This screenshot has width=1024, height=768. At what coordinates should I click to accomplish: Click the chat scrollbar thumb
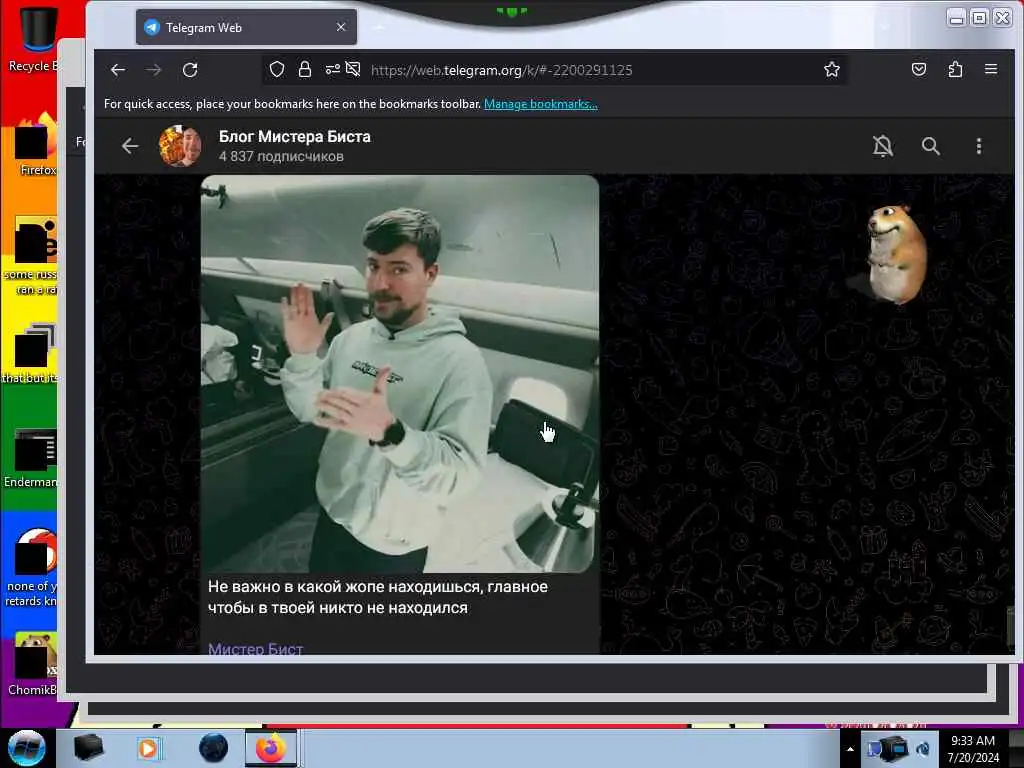coord(1010,629)
